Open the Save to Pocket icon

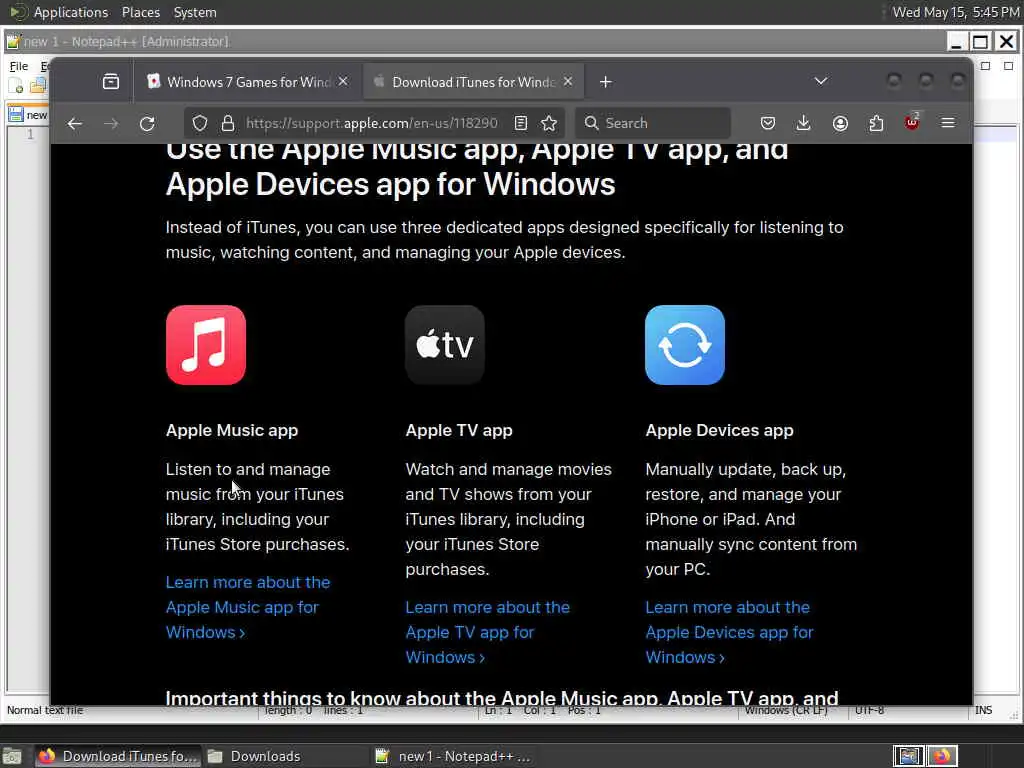tap(768, 123)
